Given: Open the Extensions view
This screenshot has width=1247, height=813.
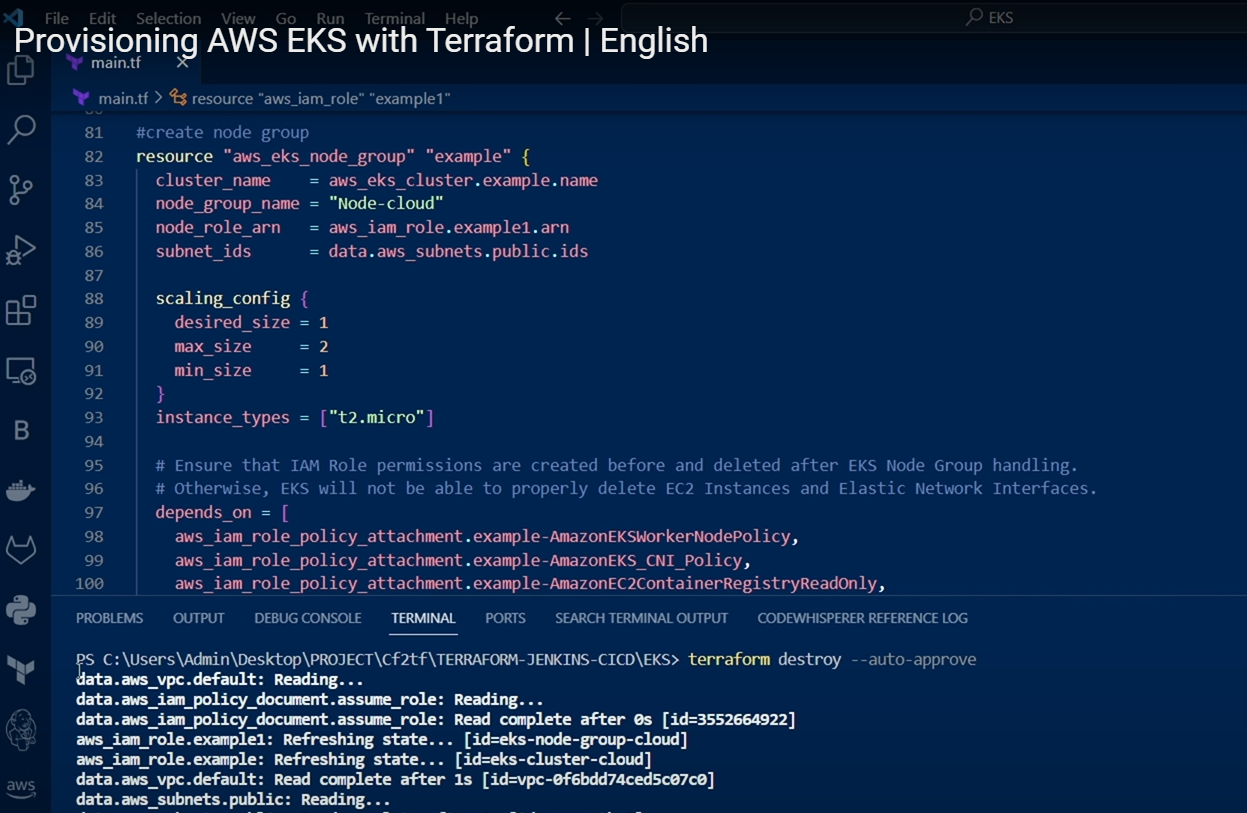Looking at the screenshot, I should (21, 310).
